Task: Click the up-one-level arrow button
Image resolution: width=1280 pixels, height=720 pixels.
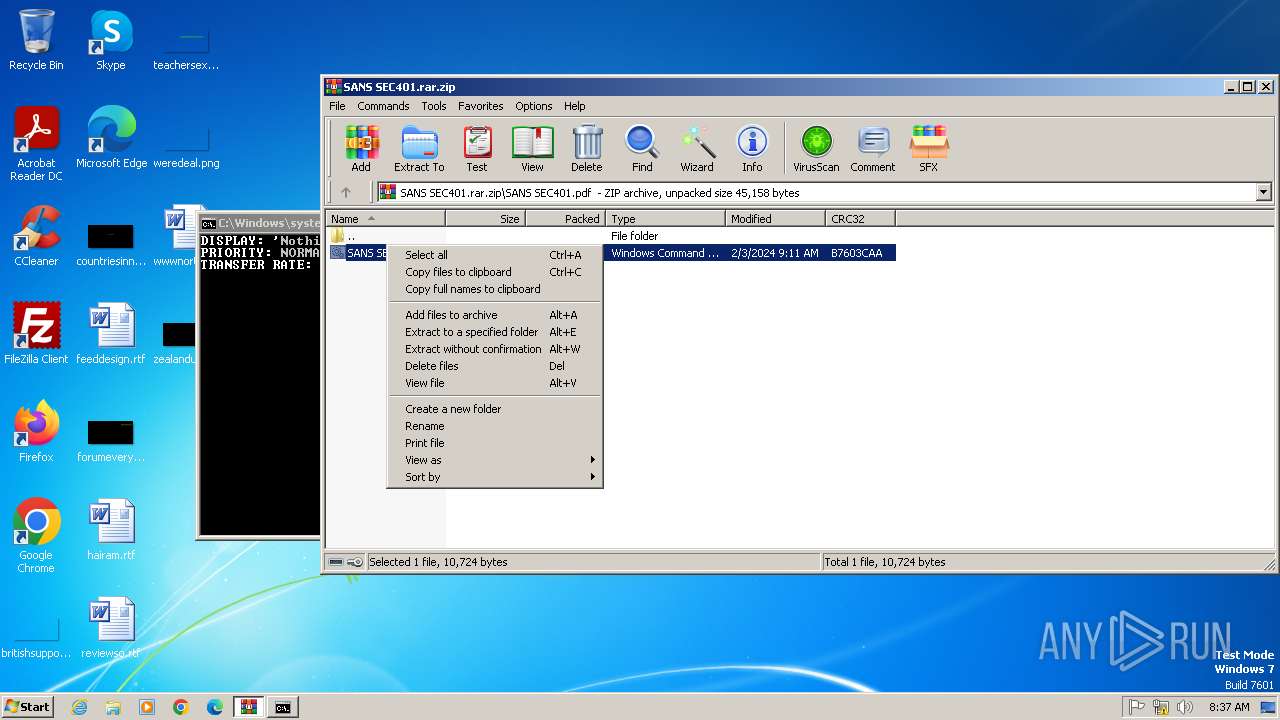Action: tap(346, 192)
